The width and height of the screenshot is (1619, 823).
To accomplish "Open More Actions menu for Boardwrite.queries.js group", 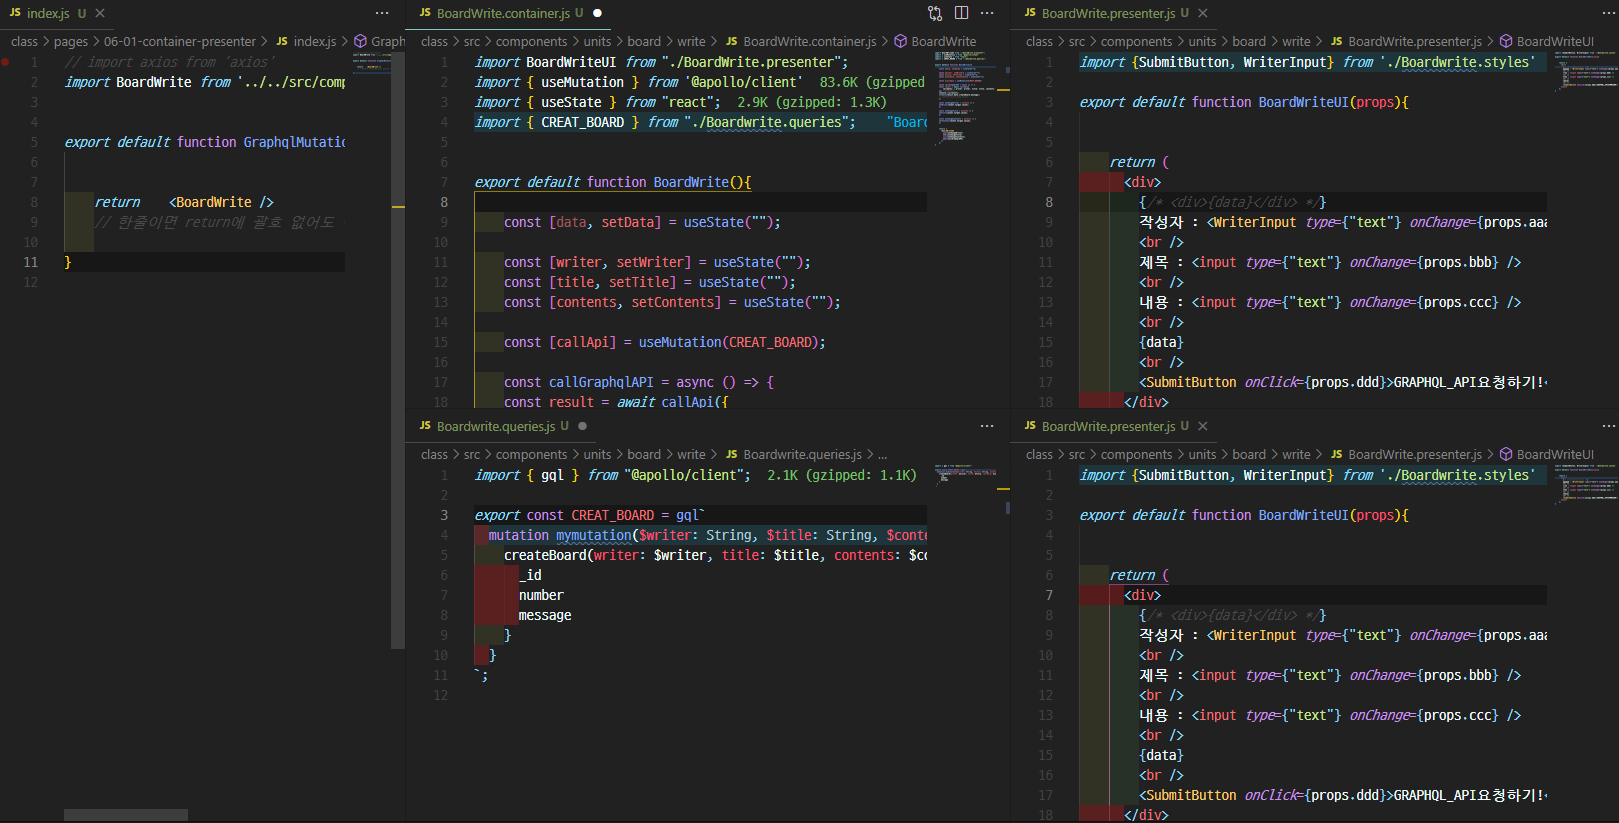I will (x=987, y=426).
